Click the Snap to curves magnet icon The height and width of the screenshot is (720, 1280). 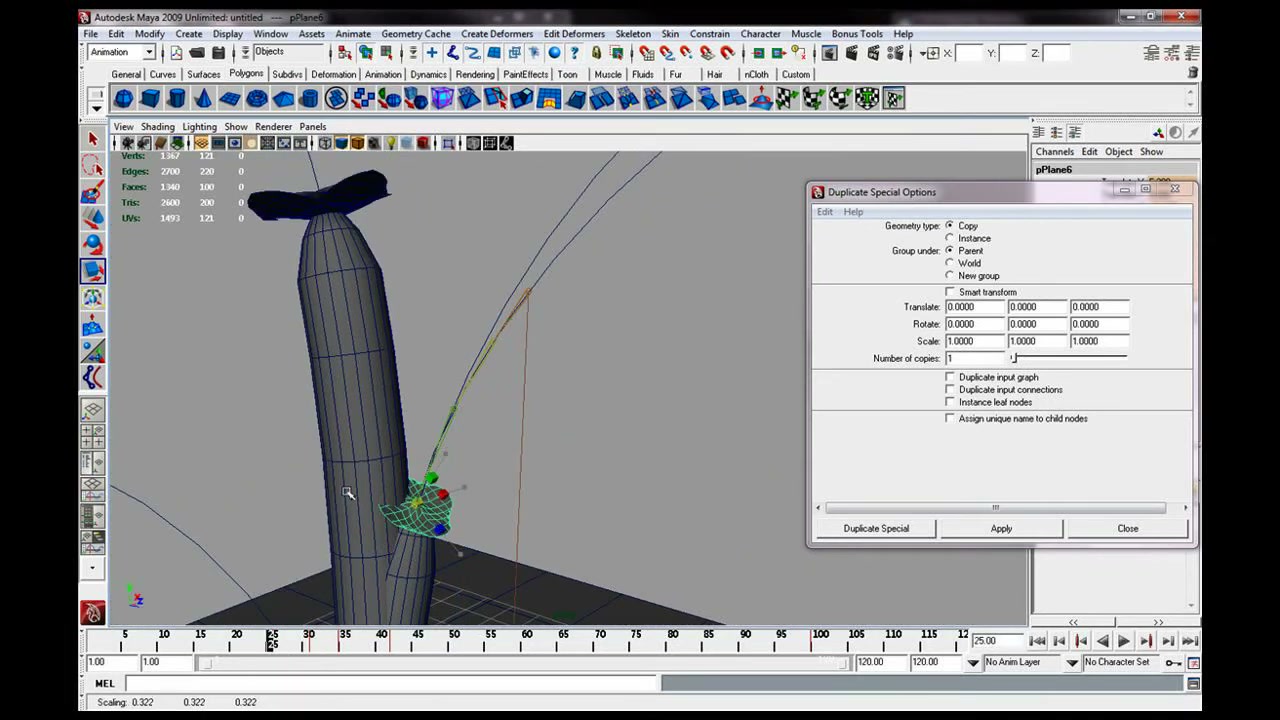666,53
